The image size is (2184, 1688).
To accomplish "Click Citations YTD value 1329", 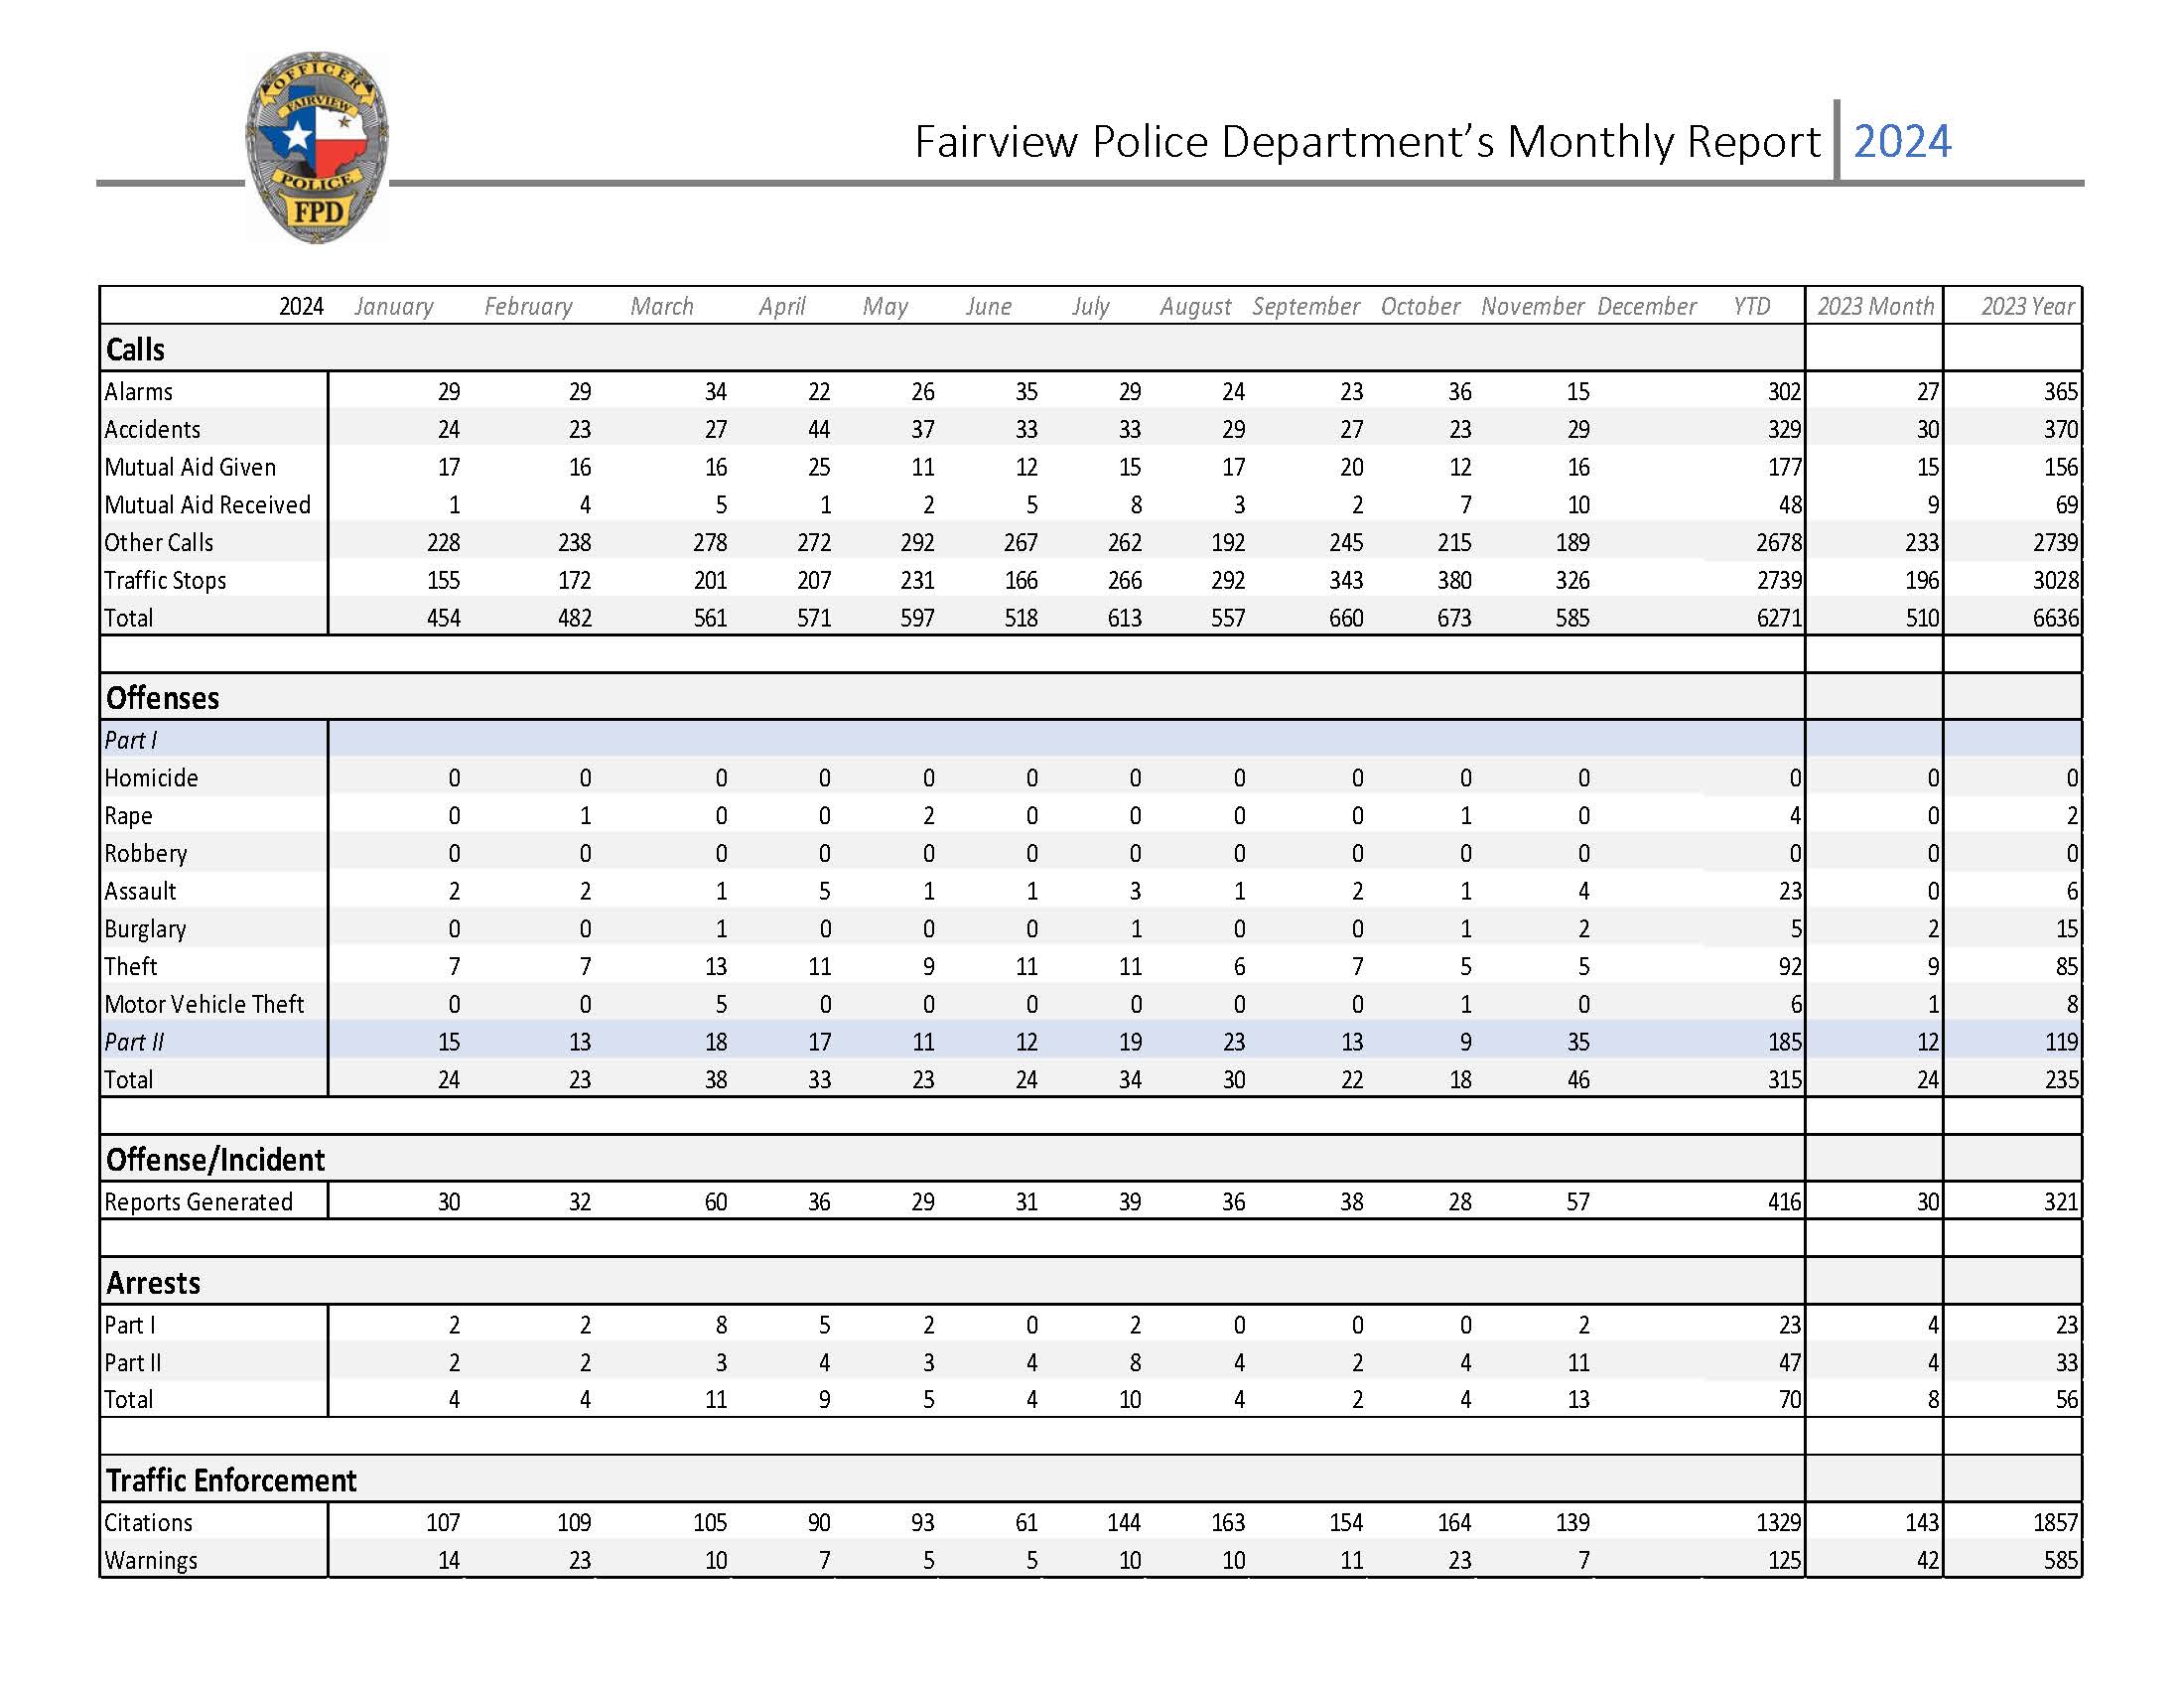I will [x=1779, y=1523].
